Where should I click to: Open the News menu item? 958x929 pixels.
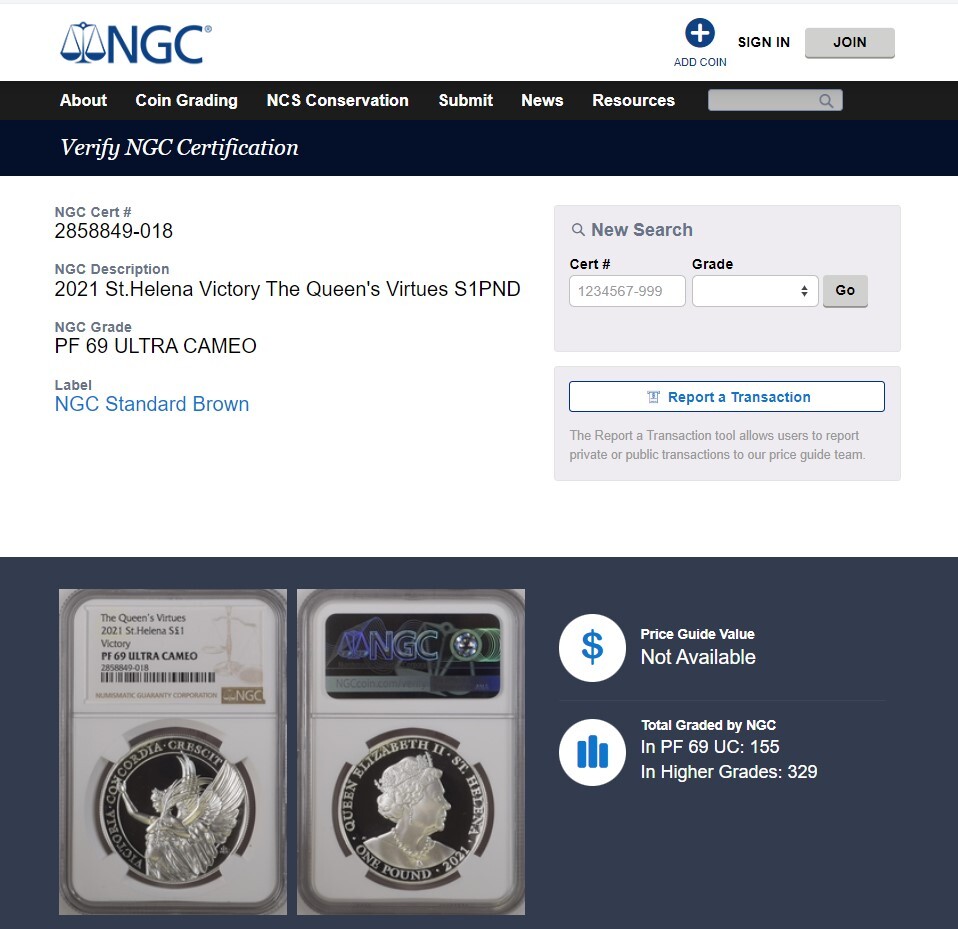pyautogui.click(x=542, y=100)
